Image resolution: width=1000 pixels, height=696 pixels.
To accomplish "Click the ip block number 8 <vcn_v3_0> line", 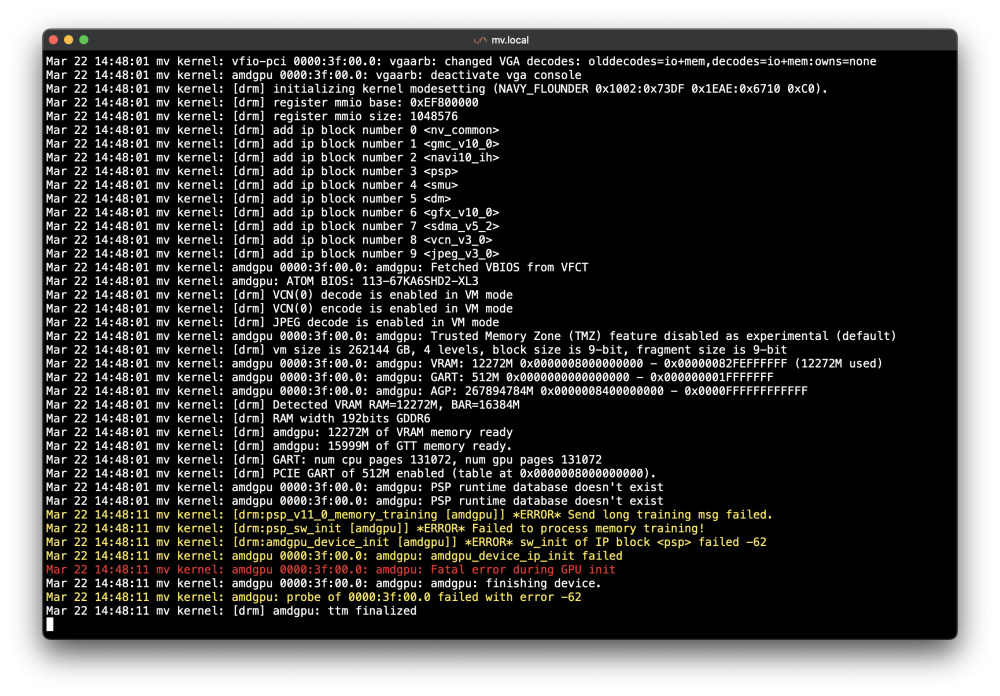I will coord(269,239).
